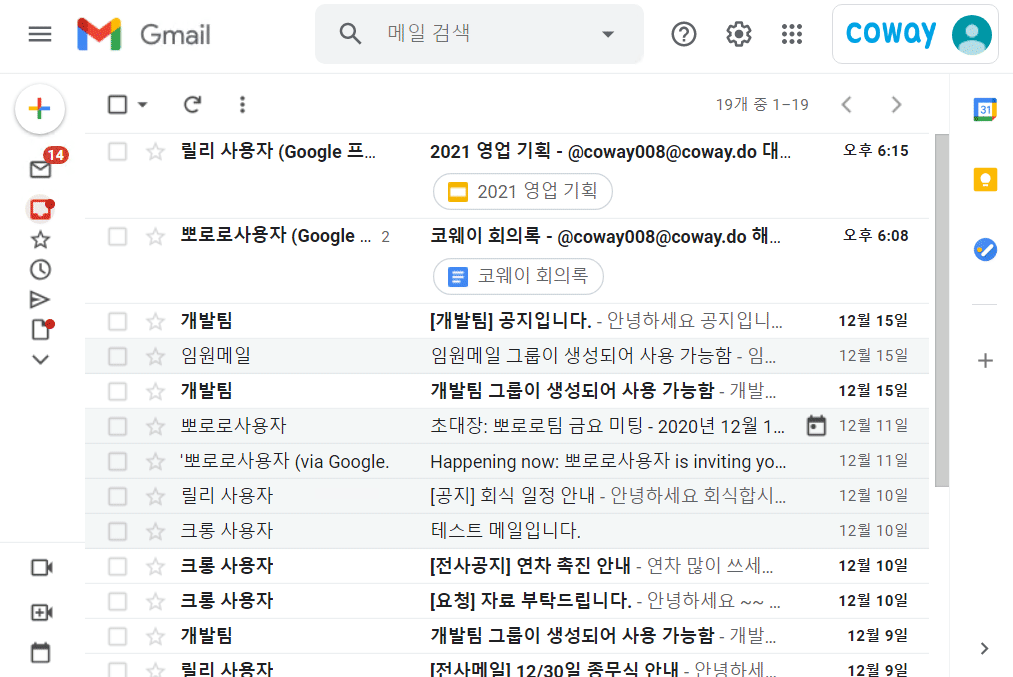This screenshot has width=1013, height=677.
Task: Star the [전사공지] 연차 촉진 안내 email
Action: [x=155, y=567]
